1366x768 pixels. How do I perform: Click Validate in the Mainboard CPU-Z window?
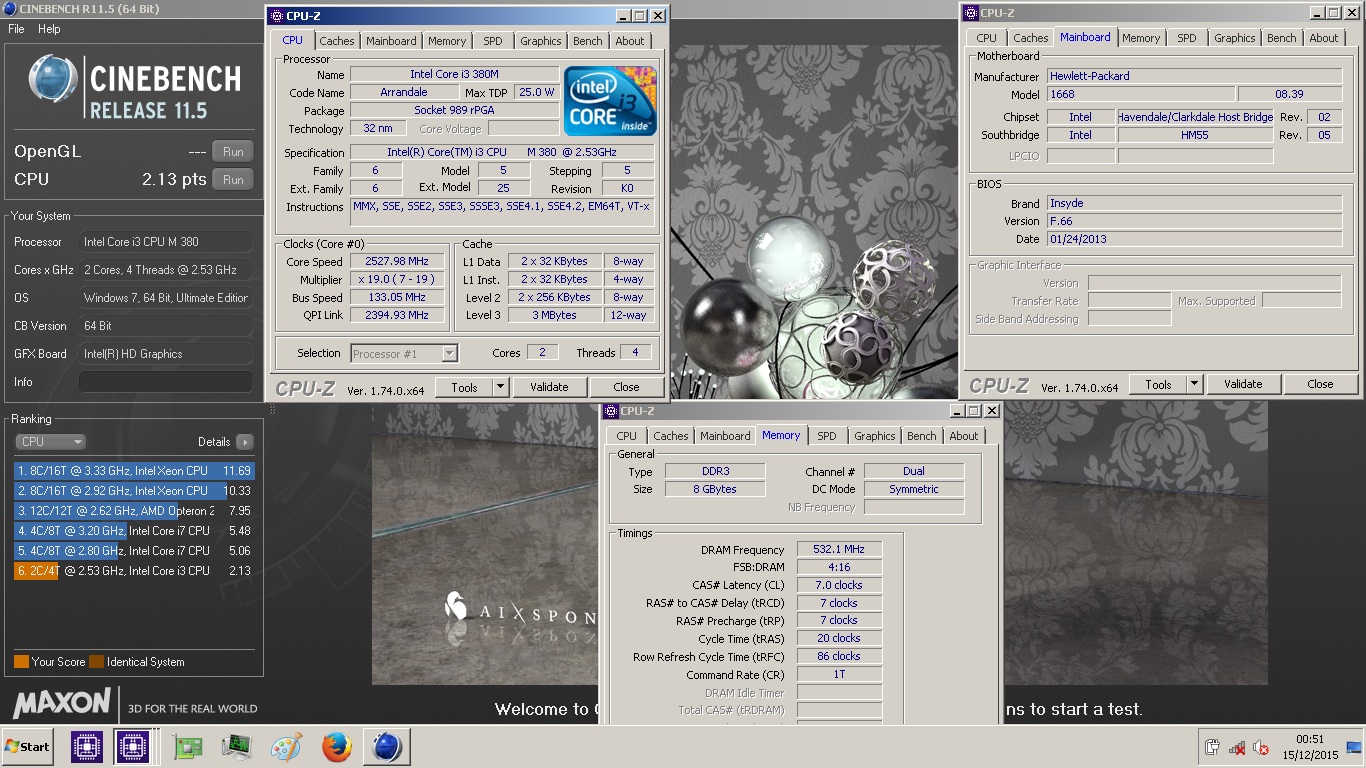point(1243,384)
